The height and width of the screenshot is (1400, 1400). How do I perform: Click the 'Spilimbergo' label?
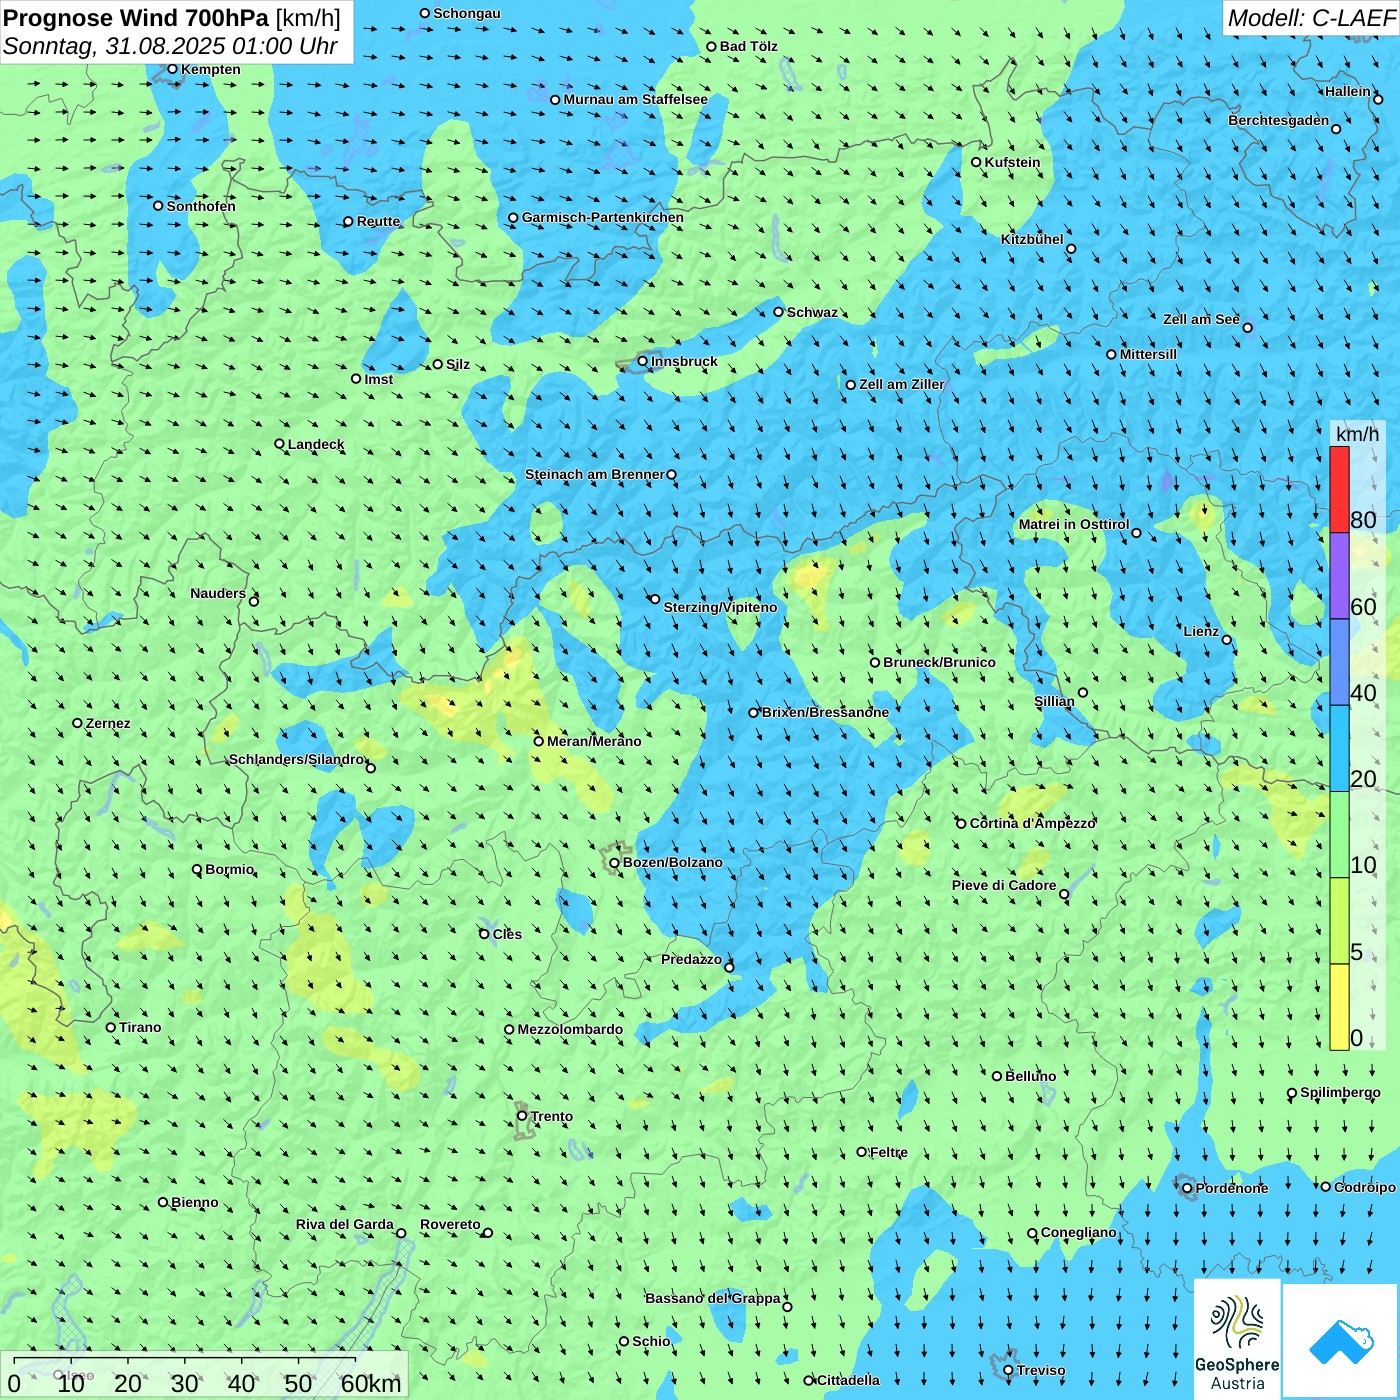tap(1340, 1092)
